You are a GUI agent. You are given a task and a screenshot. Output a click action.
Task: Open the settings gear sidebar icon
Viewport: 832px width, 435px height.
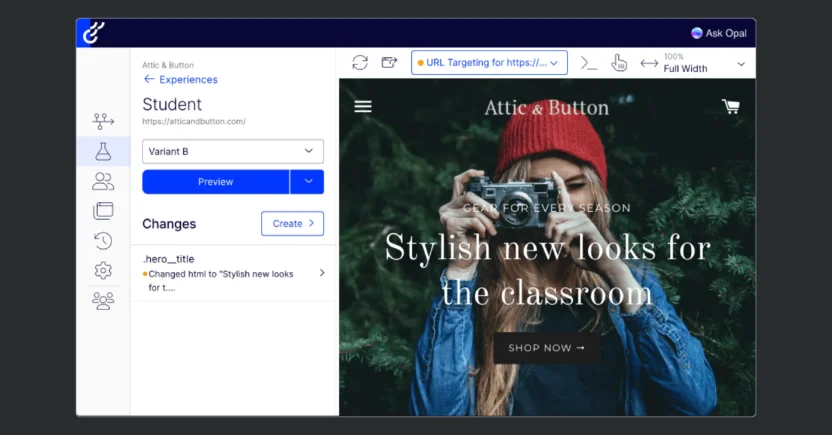tap(103, 271)
